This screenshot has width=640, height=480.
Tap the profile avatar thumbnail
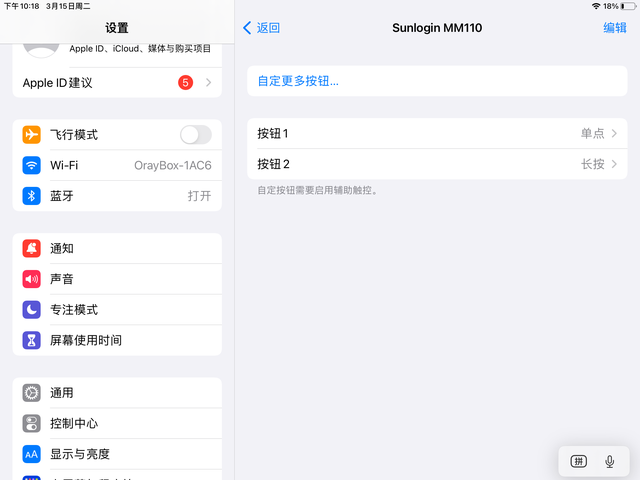pyautogui.click(x=41, y=50)
